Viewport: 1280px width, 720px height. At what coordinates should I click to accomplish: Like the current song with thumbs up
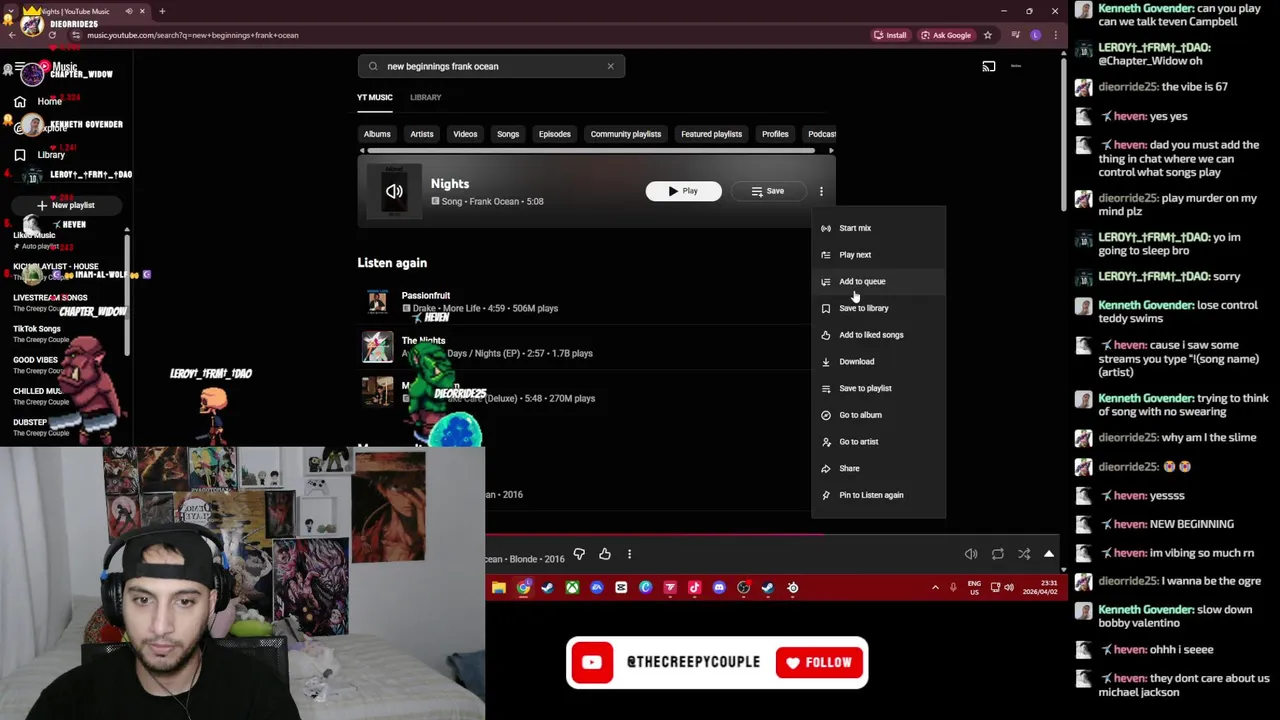pyautogui.click(x=605, y=554)
